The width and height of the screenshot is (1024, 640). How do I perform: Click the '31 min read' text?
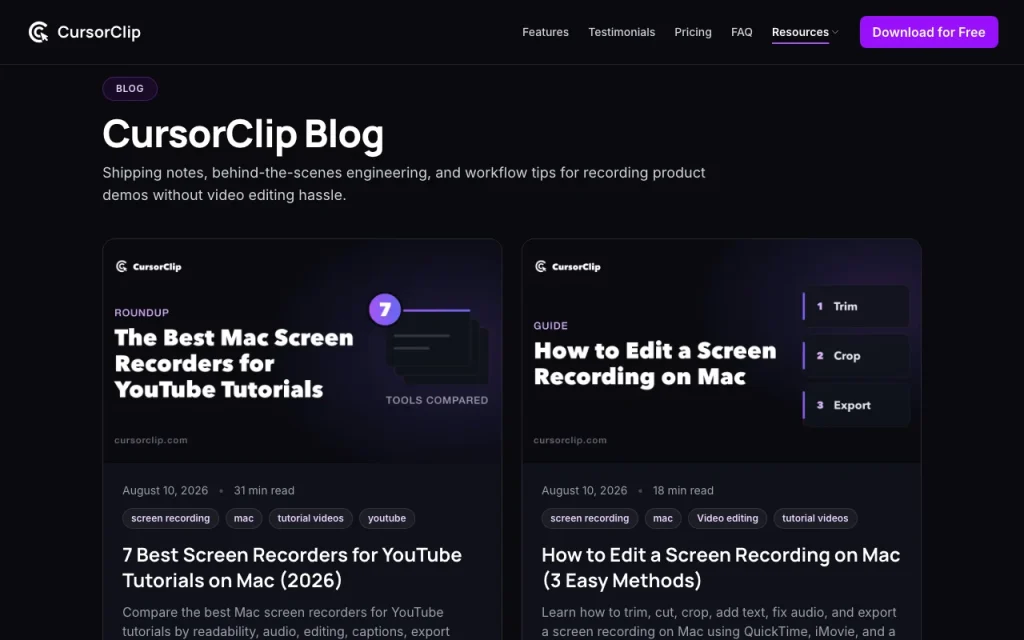(x=264, y=490)
